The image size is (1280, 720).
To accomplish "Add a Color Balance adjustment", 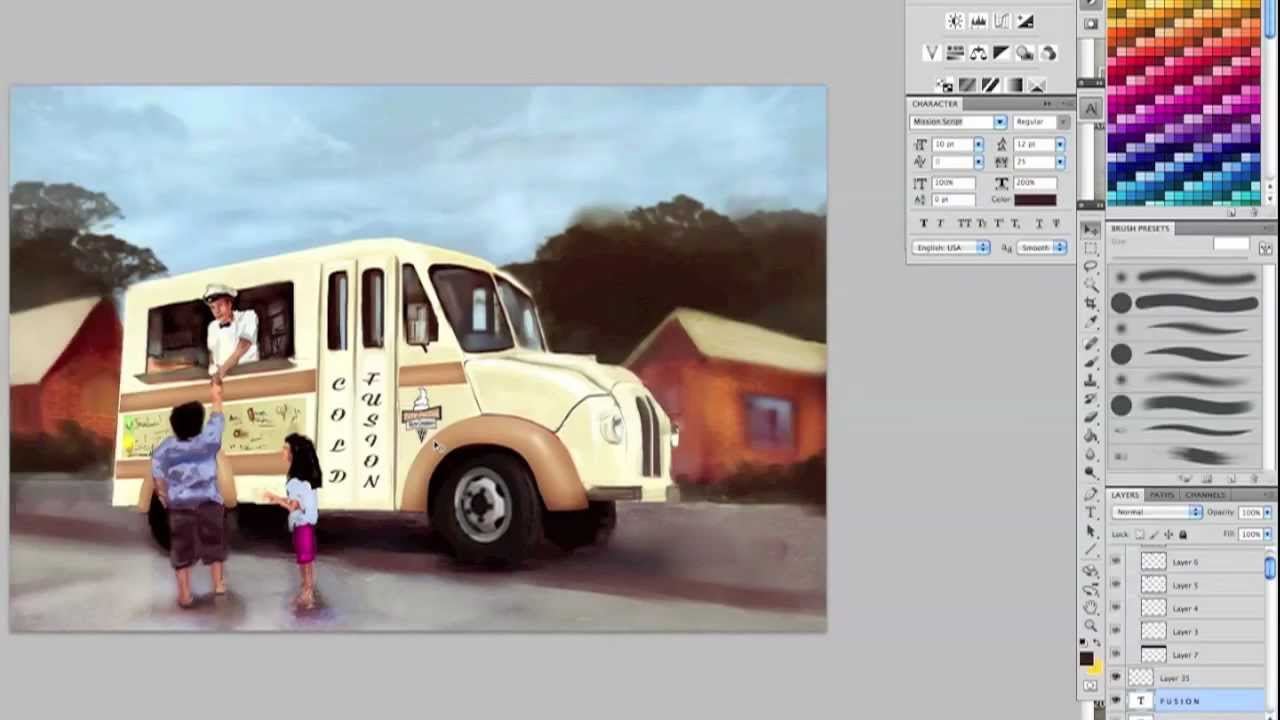I will pyautogui.click(x=978, y=53).
